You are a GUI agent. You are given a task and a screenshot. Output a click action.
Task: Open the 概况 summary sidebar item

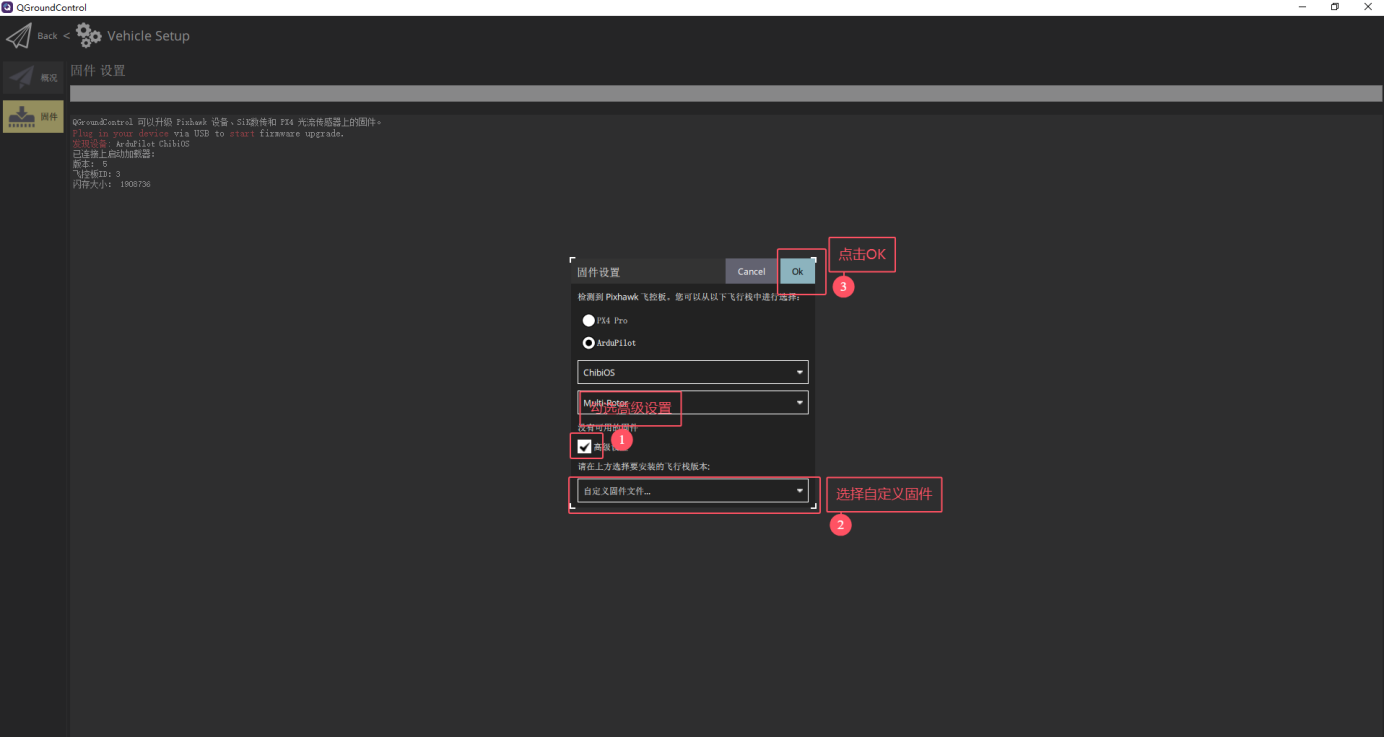tap(33, 77)
